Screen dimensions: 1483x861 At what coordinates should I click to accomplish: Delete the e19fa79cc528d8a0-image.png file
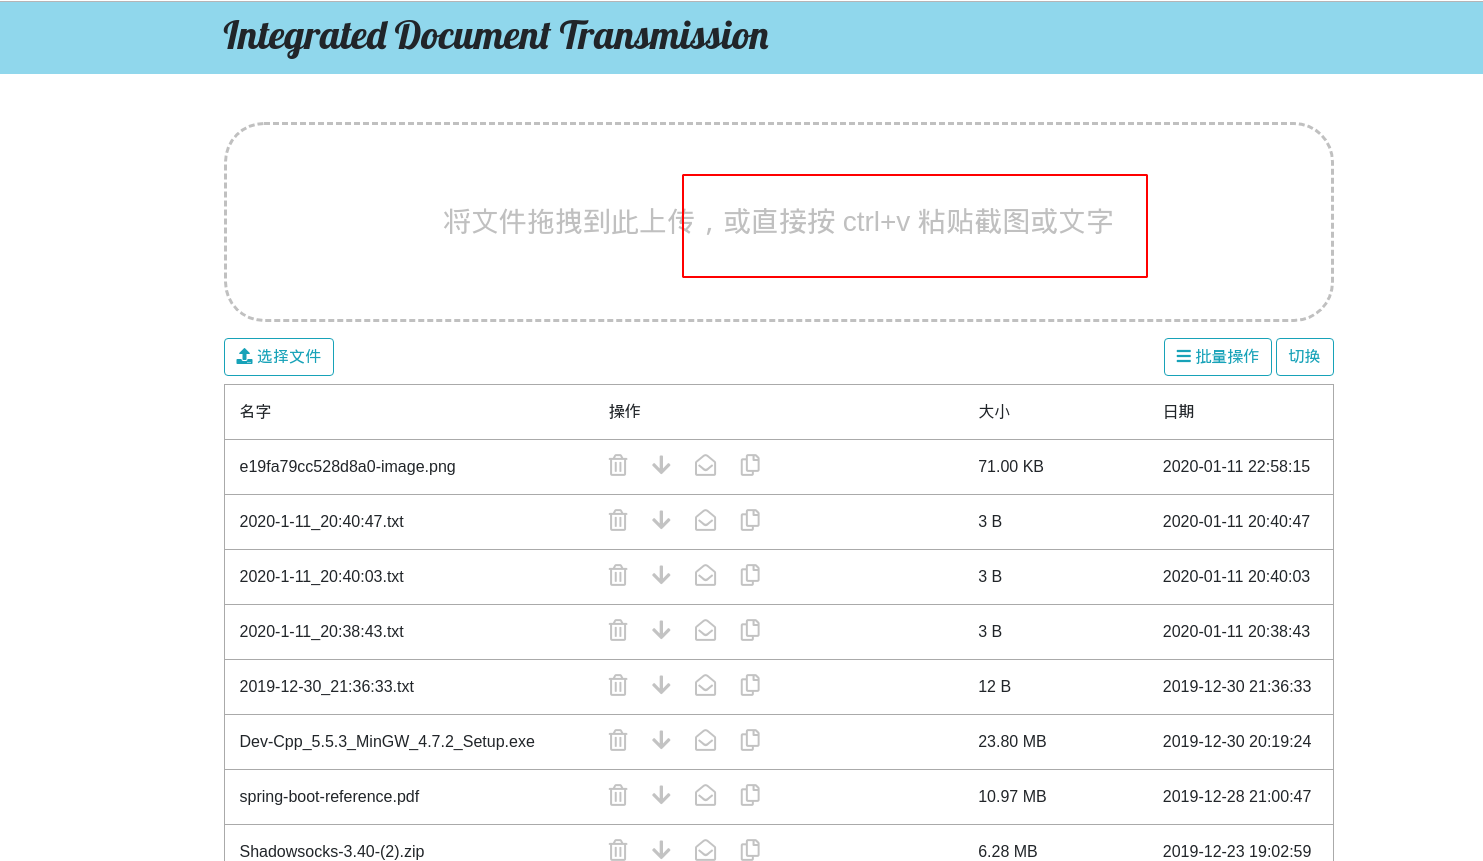click(x=618, y=466)
